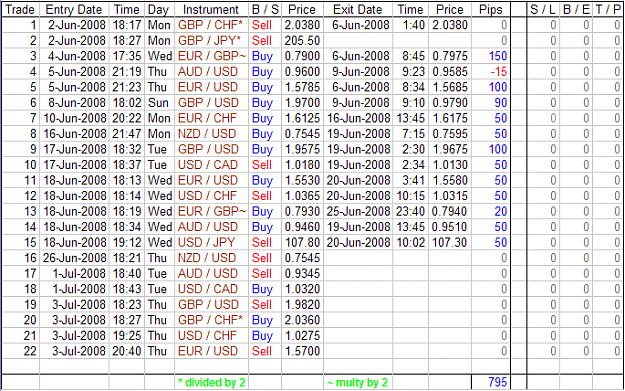Select entry price 1.5530
Screen dimensions: 625x391
pos(302,181)
